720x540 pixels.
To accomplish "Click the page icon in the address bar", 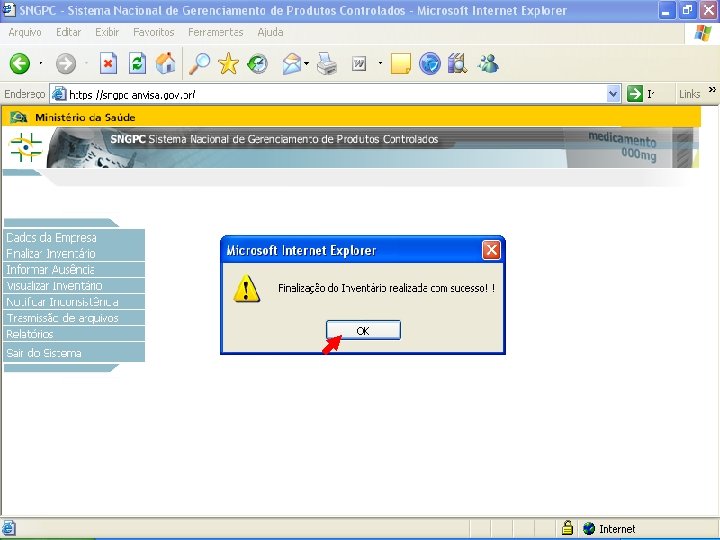I will [59, 94].
